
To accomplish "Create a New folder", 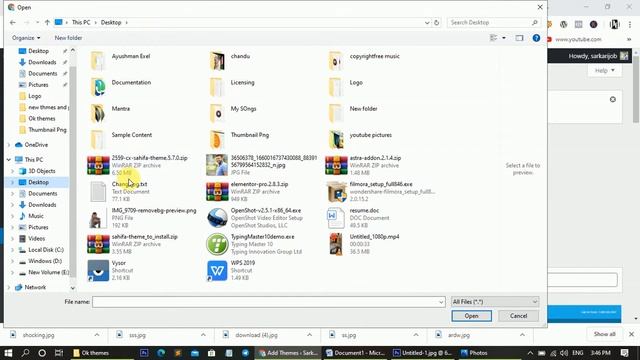I will point(69,38).
